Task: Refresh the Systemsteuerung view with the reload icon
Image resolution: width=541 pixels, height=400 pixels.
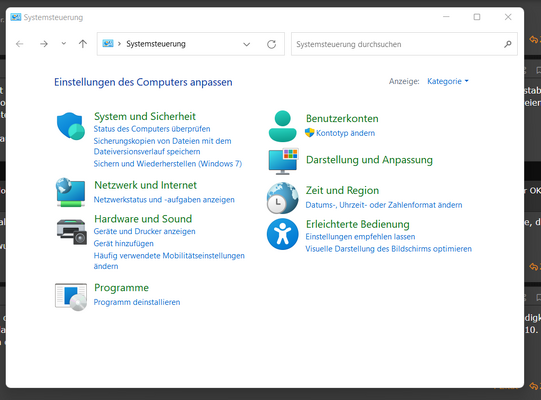Action: tap(272, 44)
